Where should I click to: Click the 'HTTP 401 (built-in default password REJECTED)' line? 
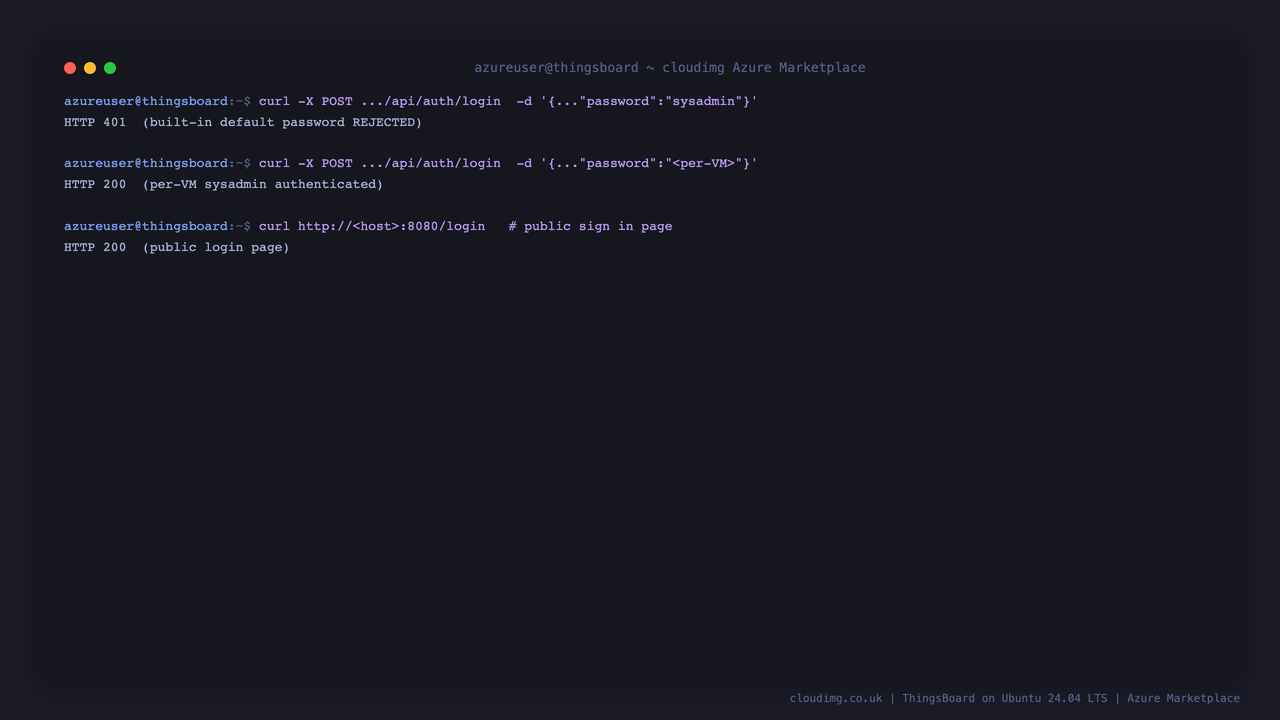pos(243,122)
